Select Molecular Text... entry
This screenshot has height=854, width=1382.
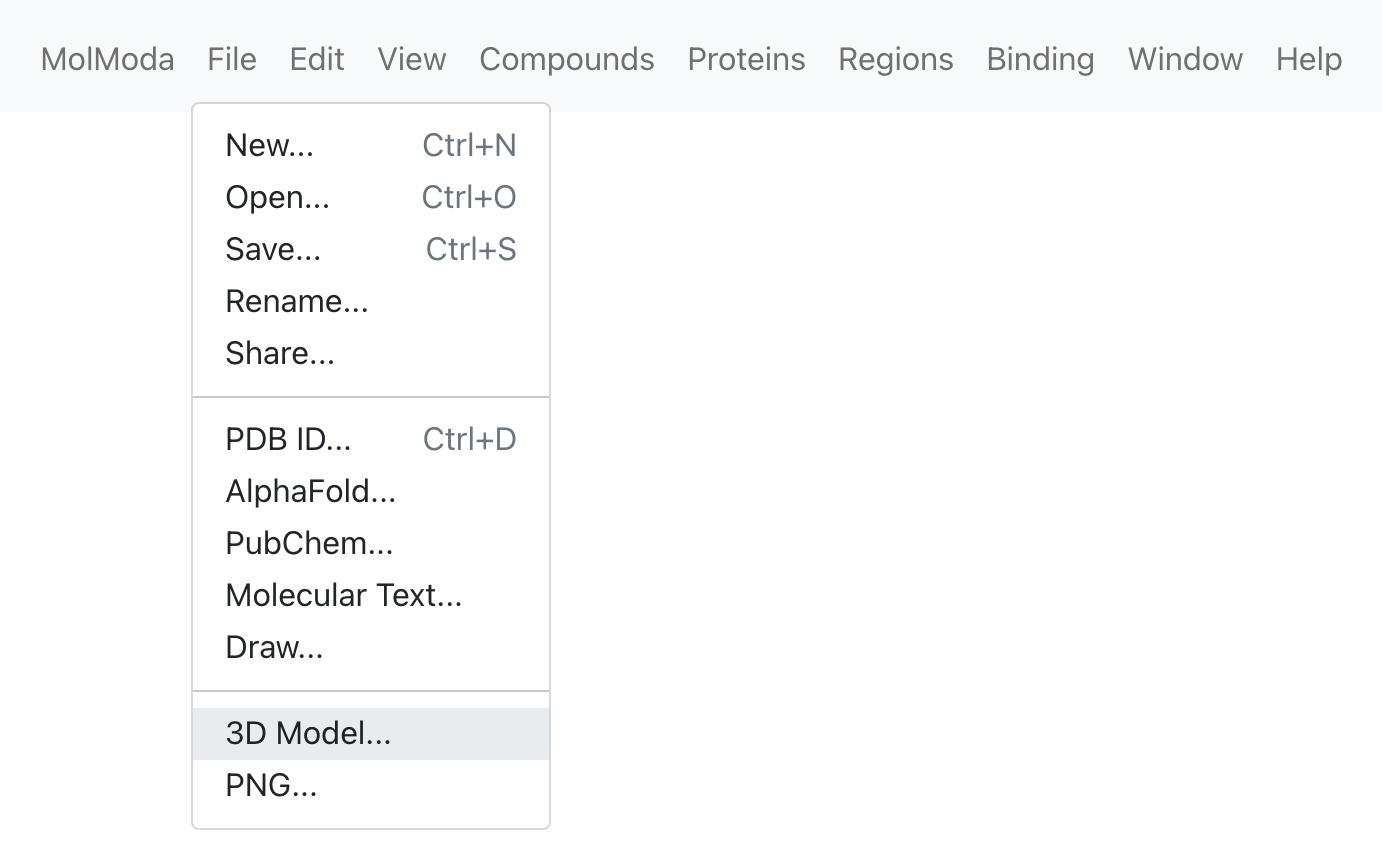(371, 596)
